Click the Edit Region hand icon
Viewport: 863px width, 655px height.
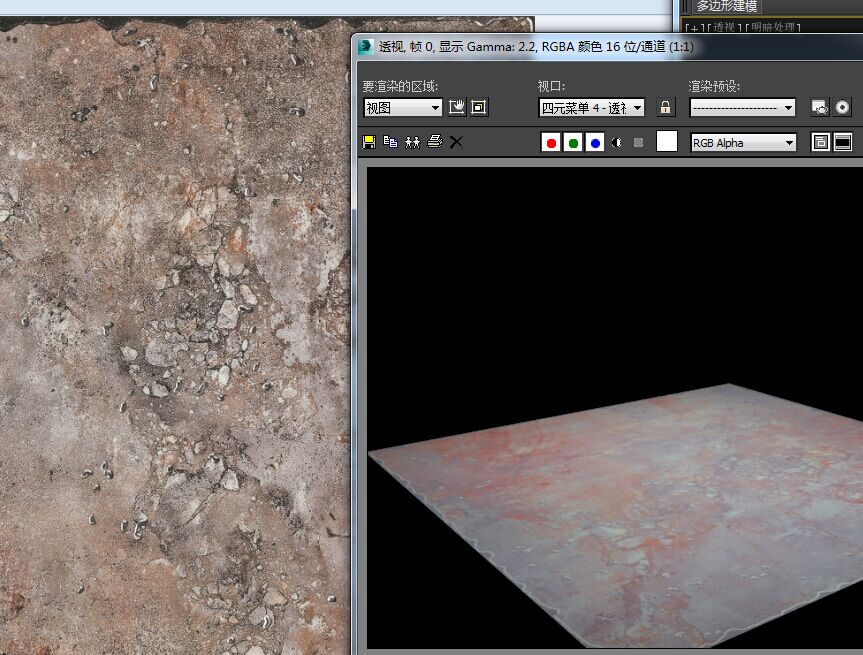[x=457, y=107]
